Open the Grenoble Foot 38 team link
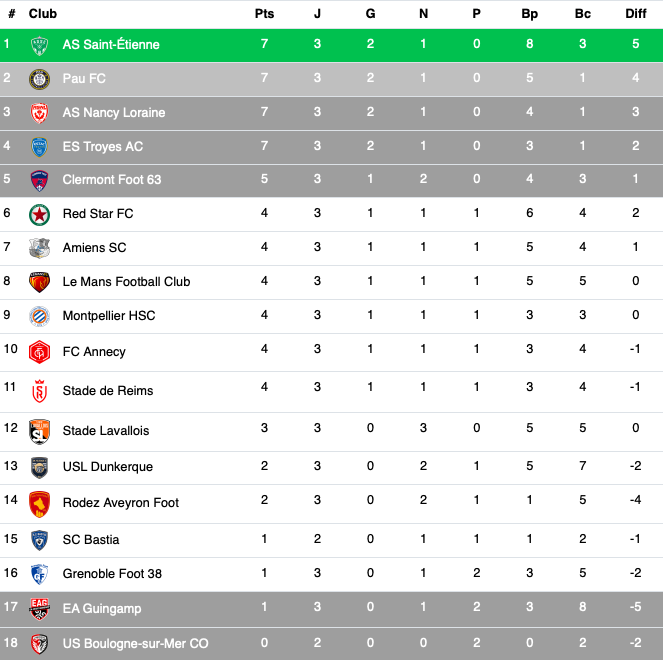 [x=112, y=573]
